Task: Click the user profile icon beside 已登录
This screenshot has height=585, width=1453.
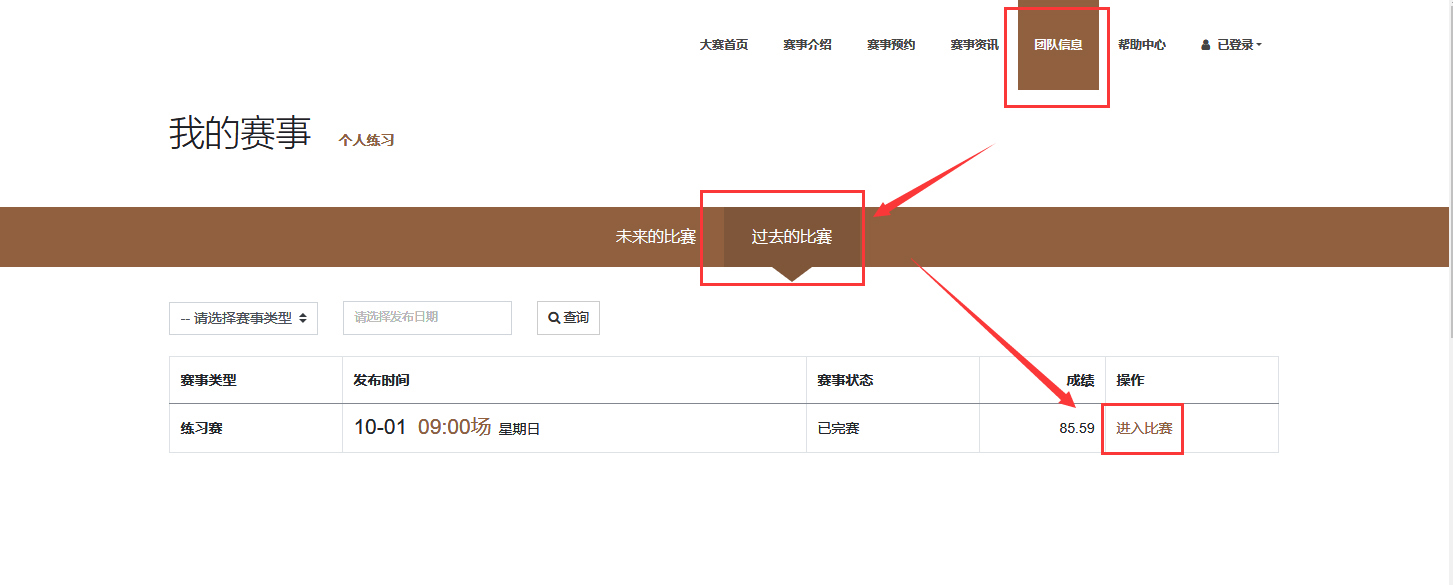Action: pos(1206,45)
